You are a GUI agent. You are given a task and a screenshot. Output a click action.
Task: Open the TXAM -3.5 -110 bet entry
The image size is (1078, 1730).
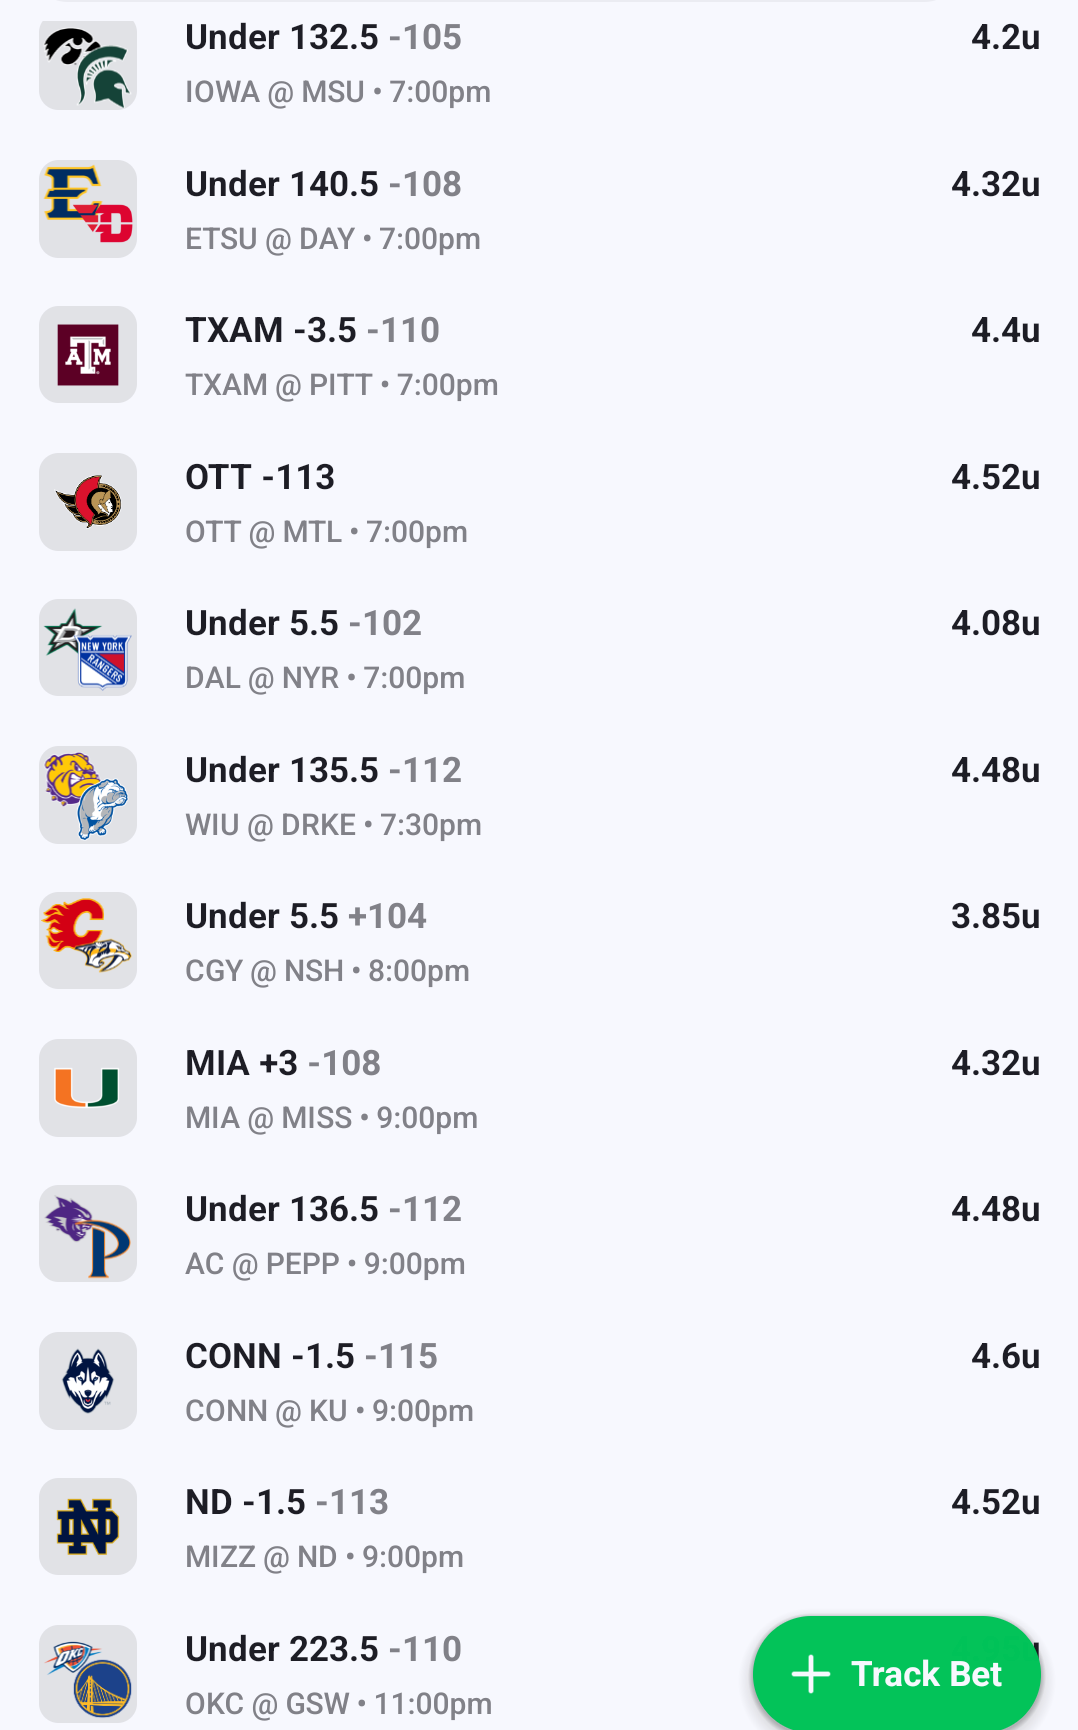[312, 331]
